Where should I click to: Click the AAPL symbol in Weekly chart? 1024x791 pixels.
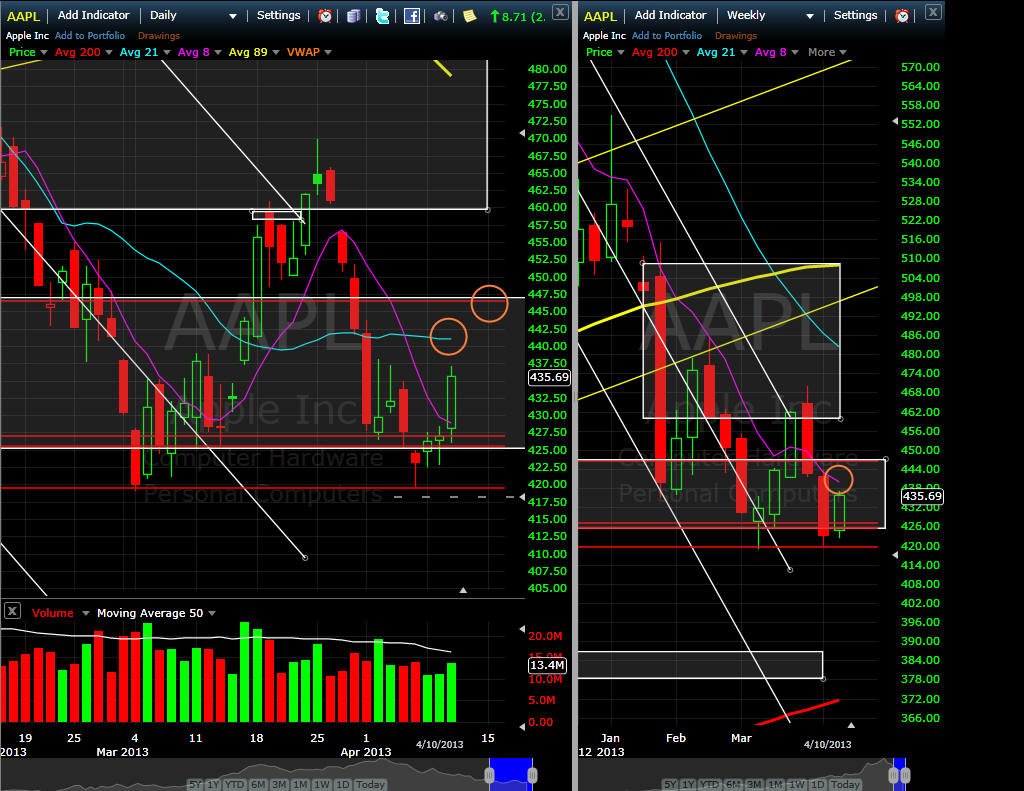(x=600, y=16)
